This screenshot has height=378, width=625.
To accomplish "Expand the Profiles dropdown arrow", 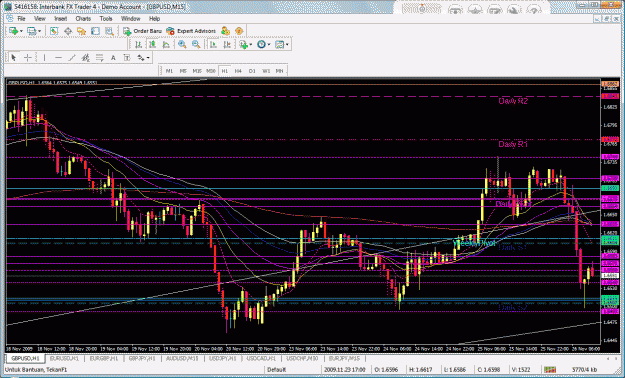I will coord(39,31).
